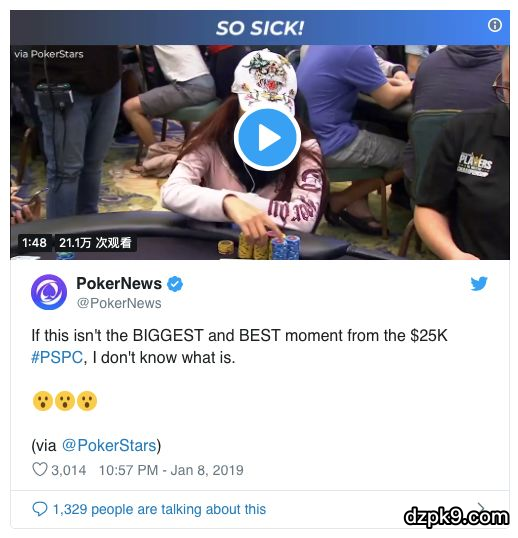Viewport: 518px width, 538px height.
Task: Play the embedded PokerStars video
Action: click(x=267, y=138)
